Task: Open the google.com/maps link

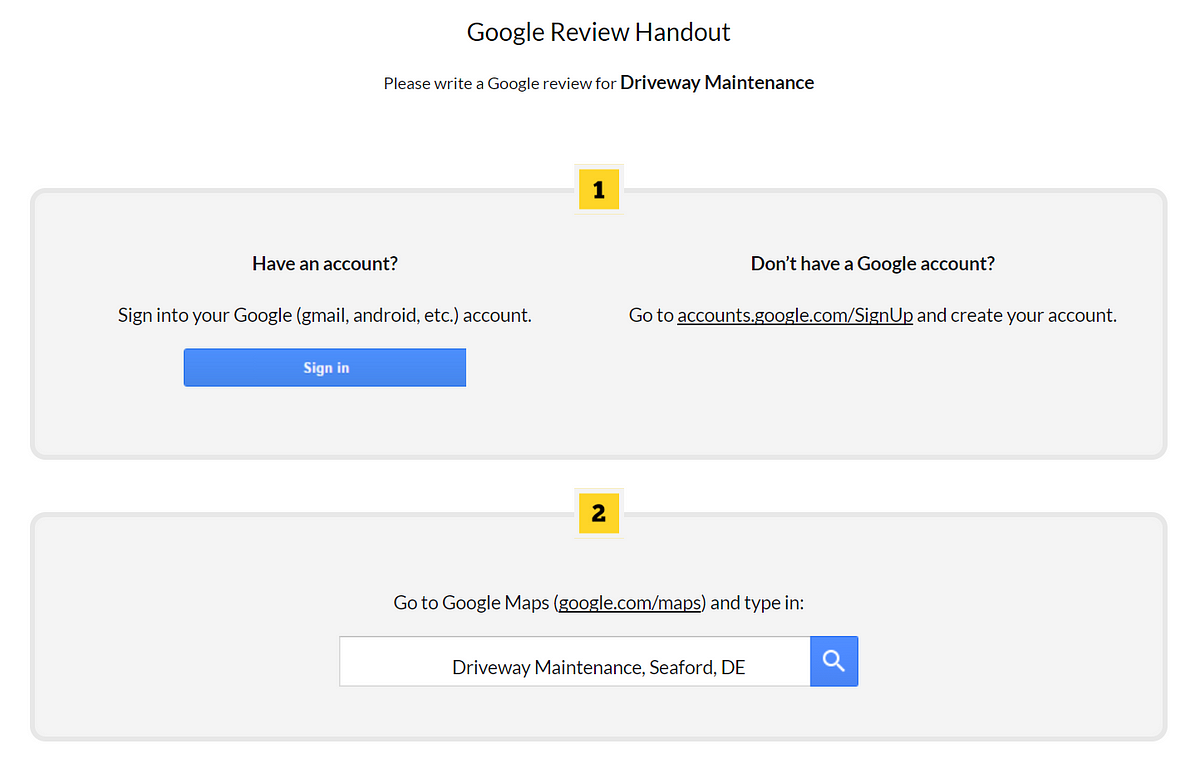Action: coord(632,603)
